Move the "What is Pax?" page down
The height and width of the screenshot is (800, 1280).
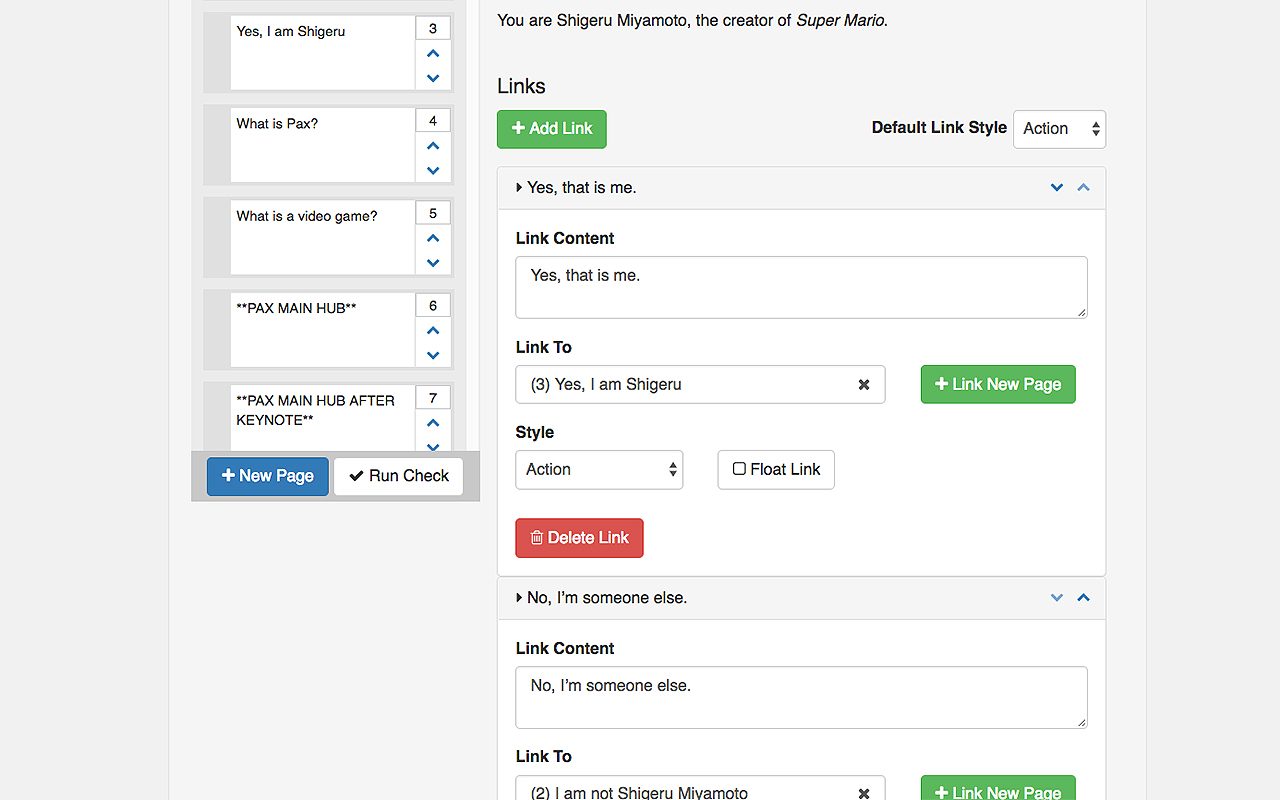pyautogui.click(x=433, y=170)
